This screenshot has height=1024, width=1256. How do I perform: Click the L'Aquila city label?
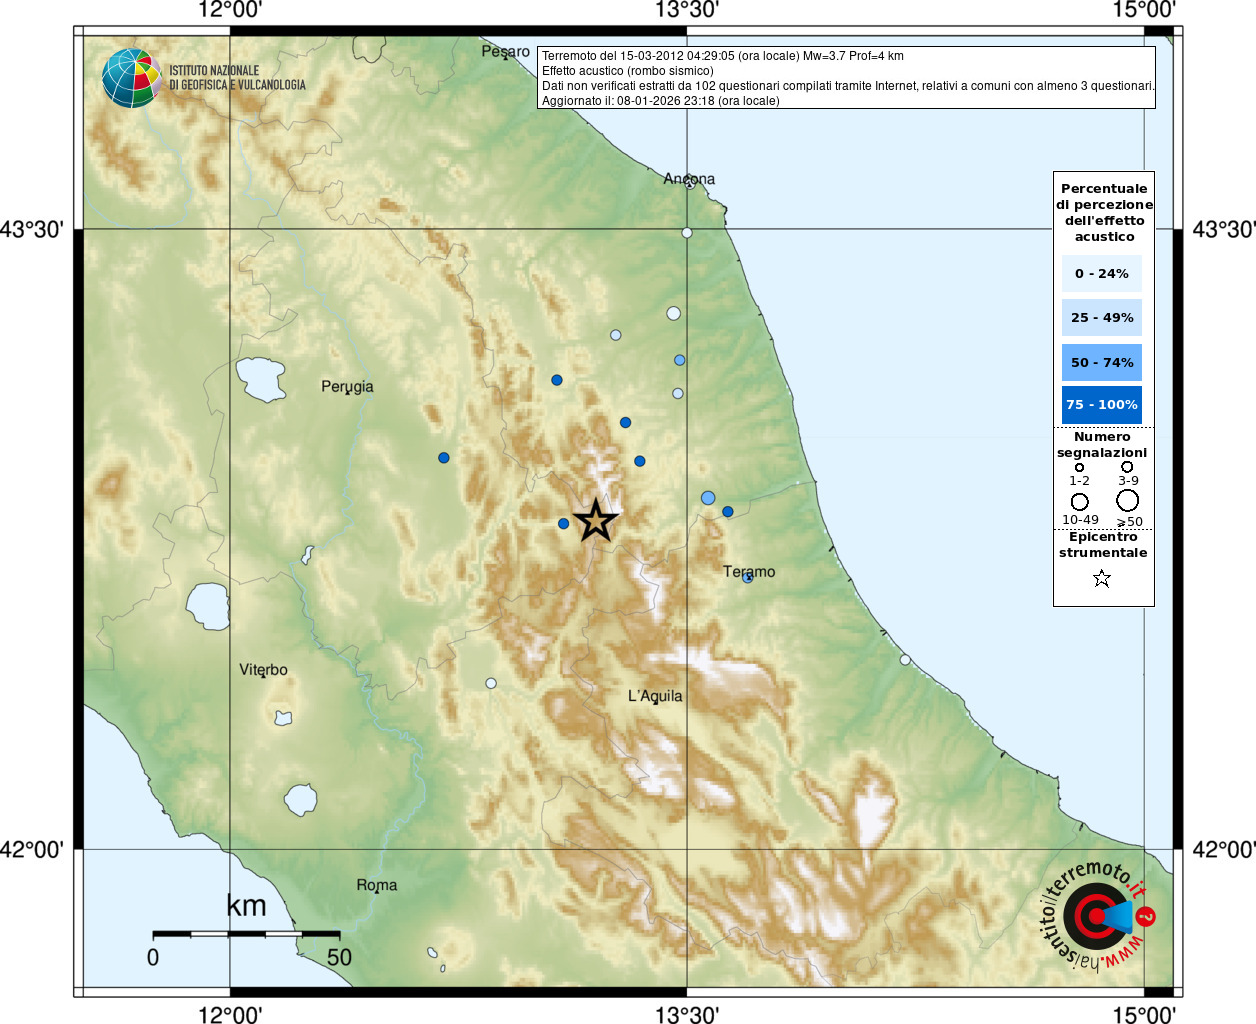tap(655, 696)
